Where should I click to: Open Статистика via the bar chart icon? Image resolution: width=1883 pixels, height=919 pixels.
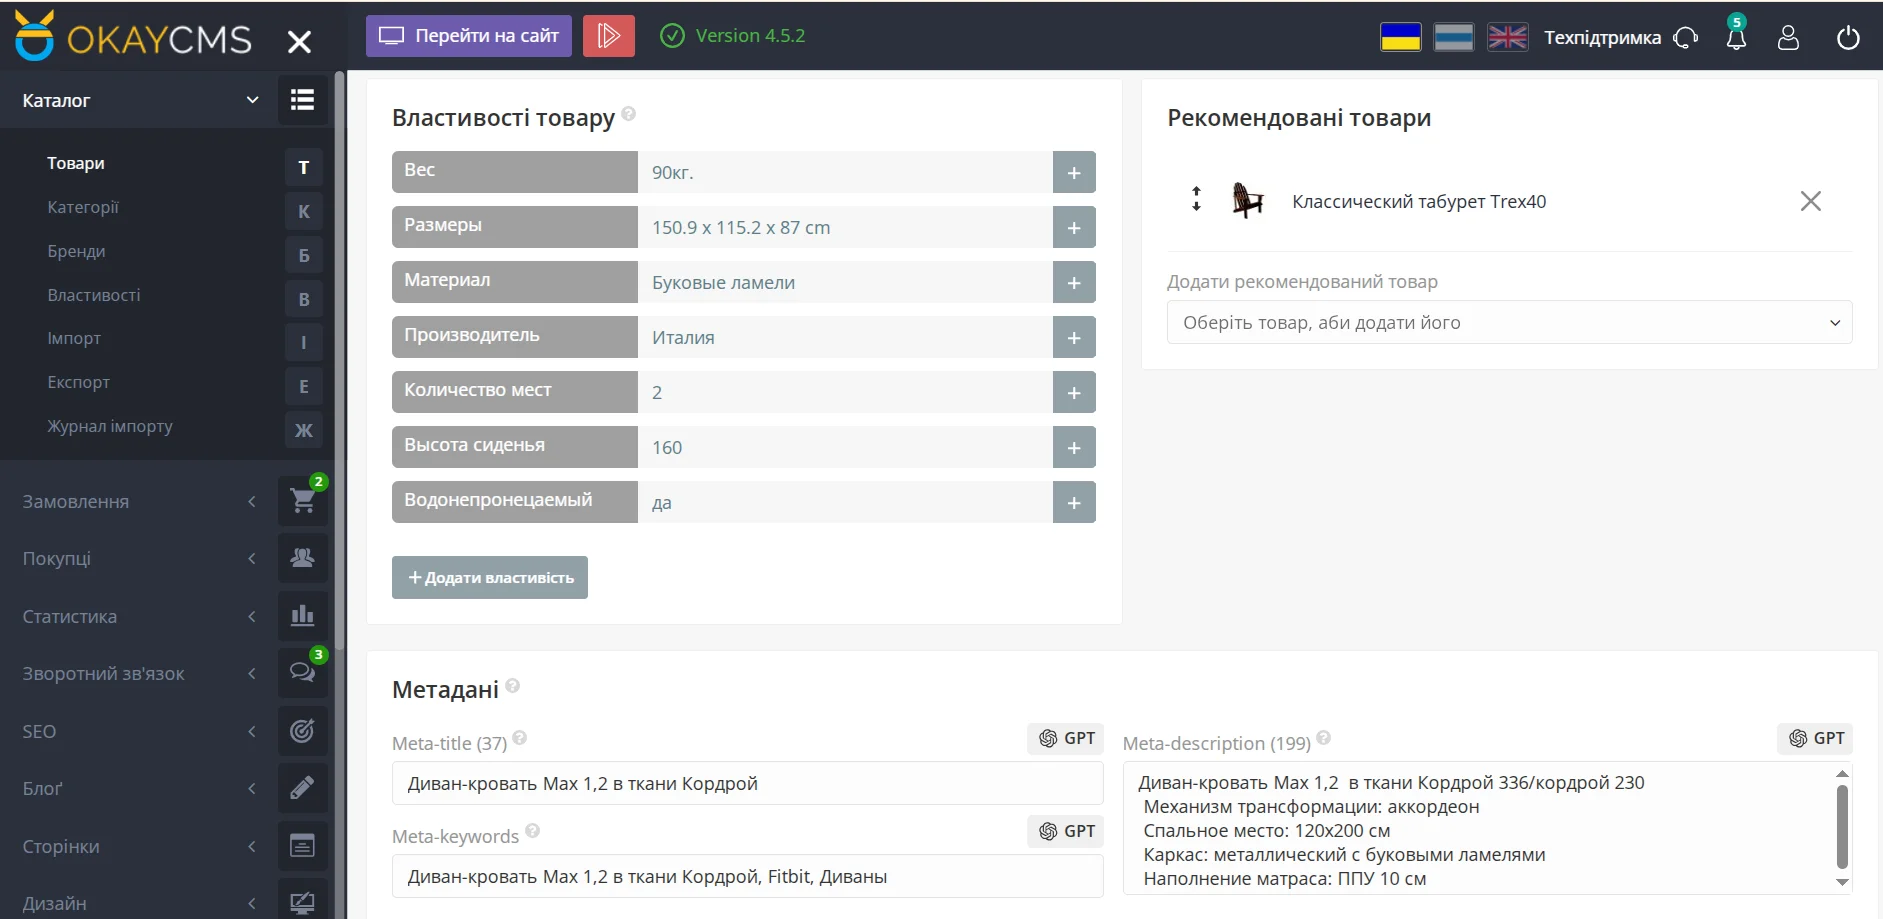click(x=303, y=616)
